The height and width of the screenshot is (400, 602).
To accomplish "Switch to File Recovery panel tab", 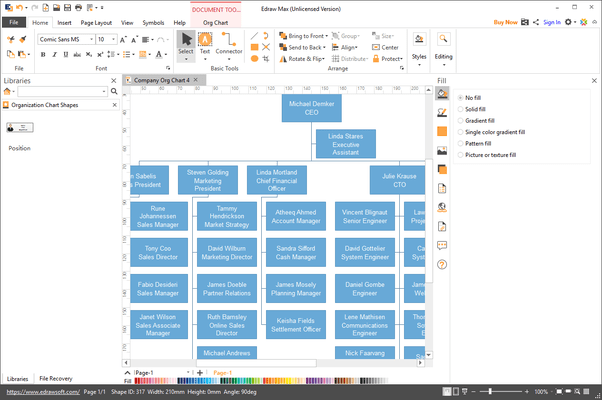I will 56,379.
